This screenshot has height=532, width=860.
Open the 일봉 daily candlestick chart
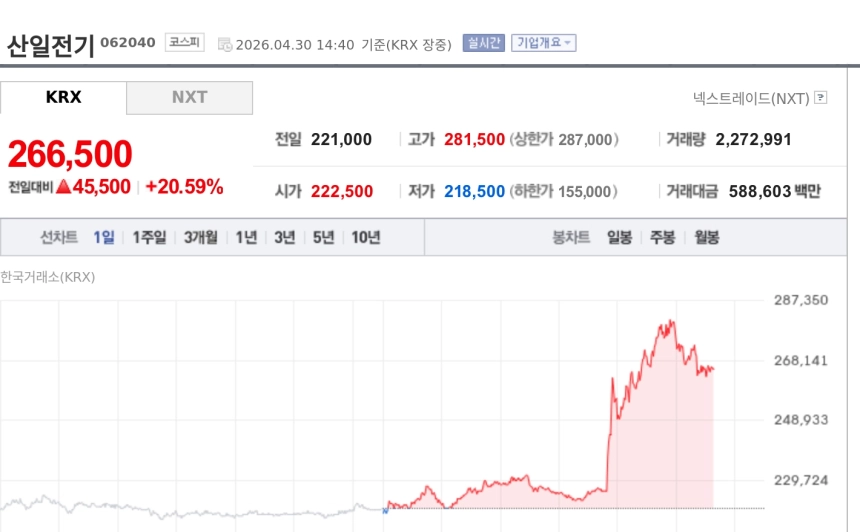pos(619,237)
